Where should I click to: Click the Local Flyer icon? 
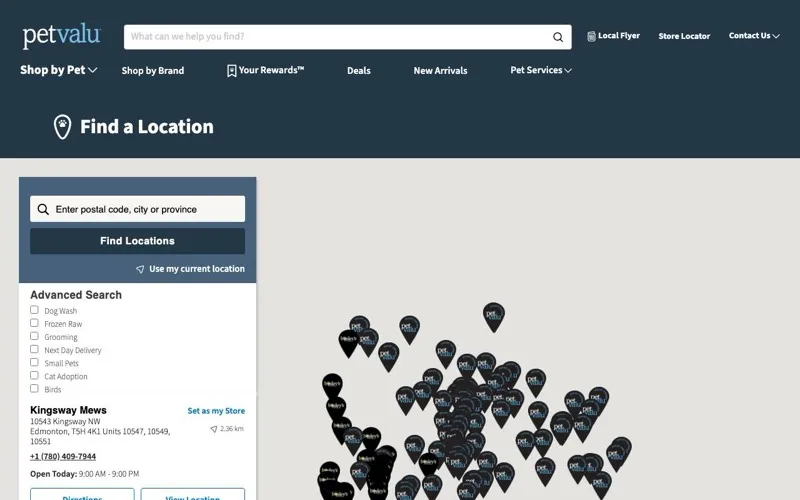(x=591, y=36)
